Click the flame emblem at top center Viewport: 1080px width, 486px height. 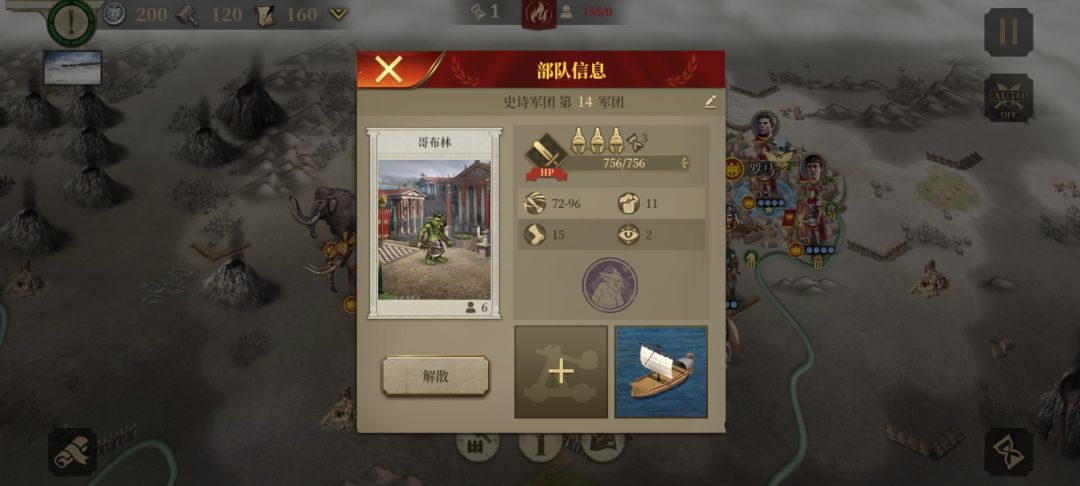click(x=539, y=14)
